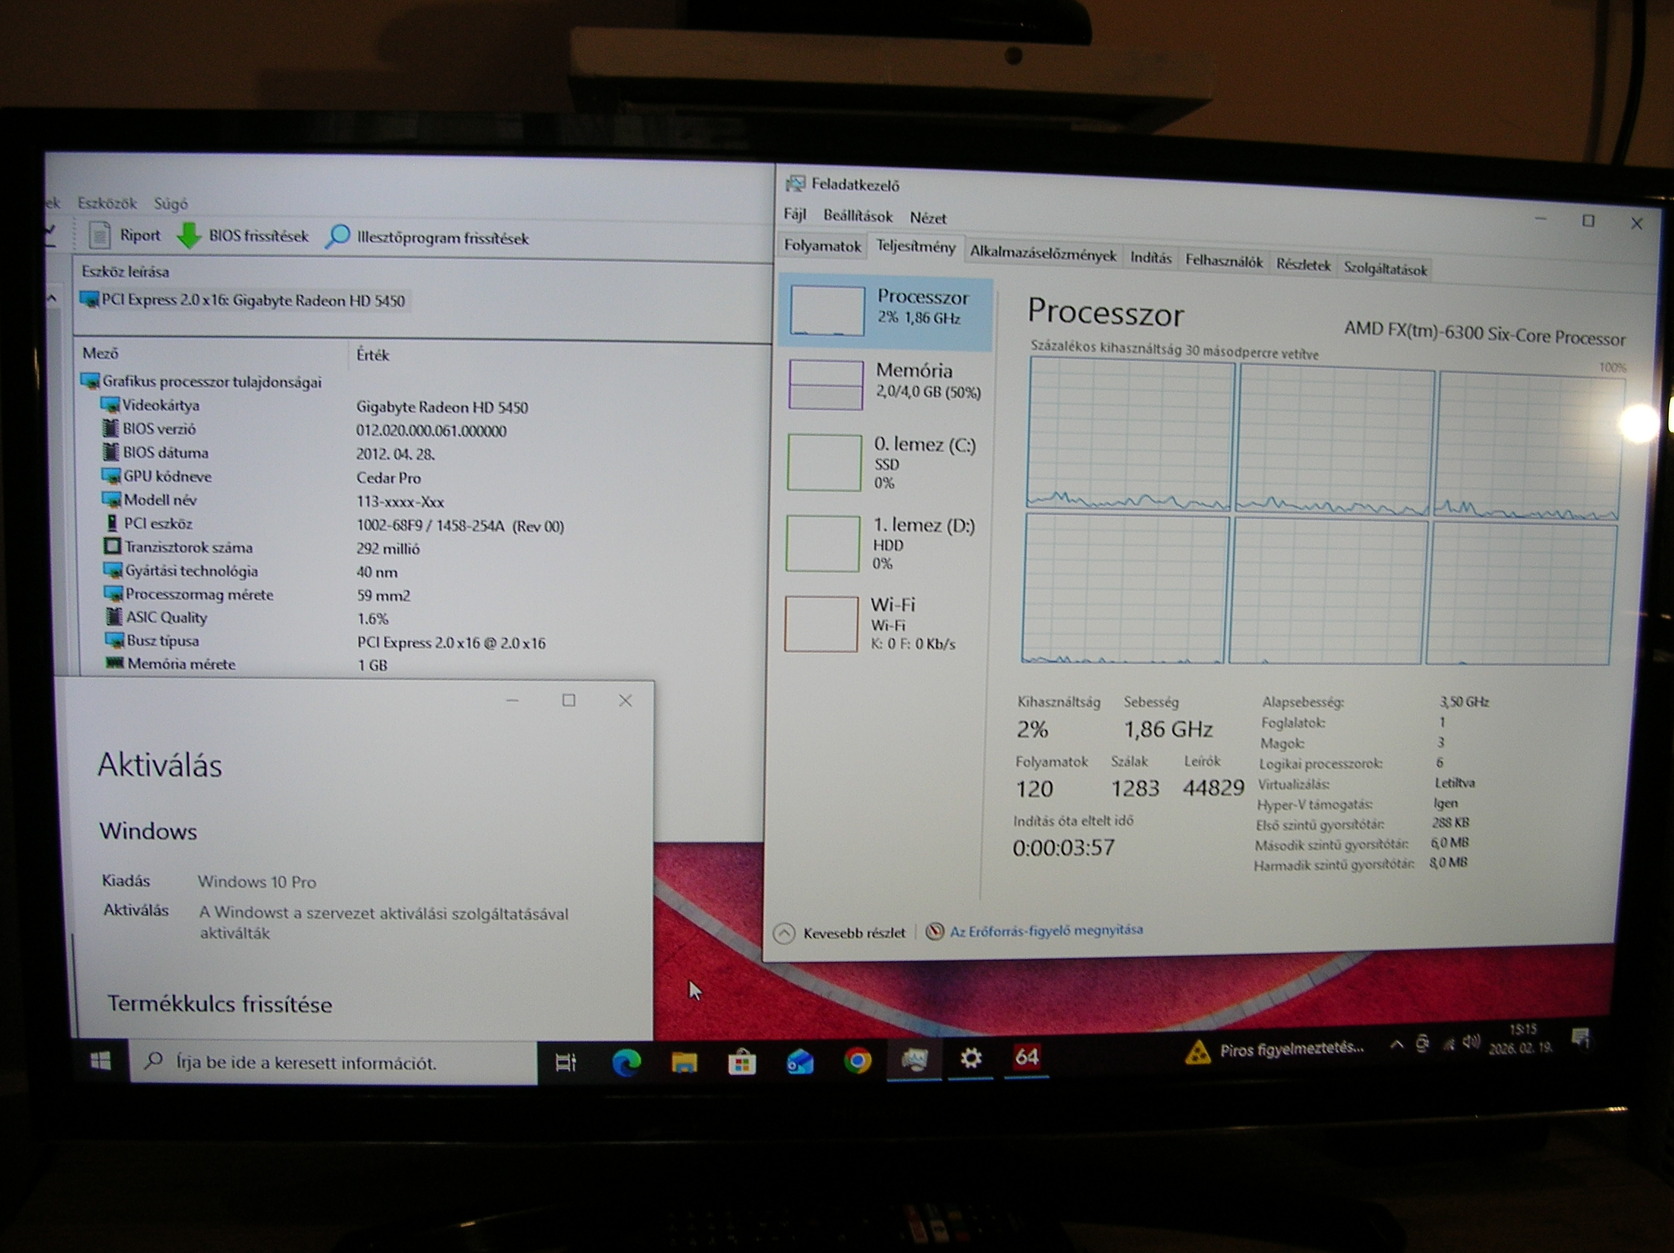
Task: Click the '59 mm2' value
Action: coord(384,596)
